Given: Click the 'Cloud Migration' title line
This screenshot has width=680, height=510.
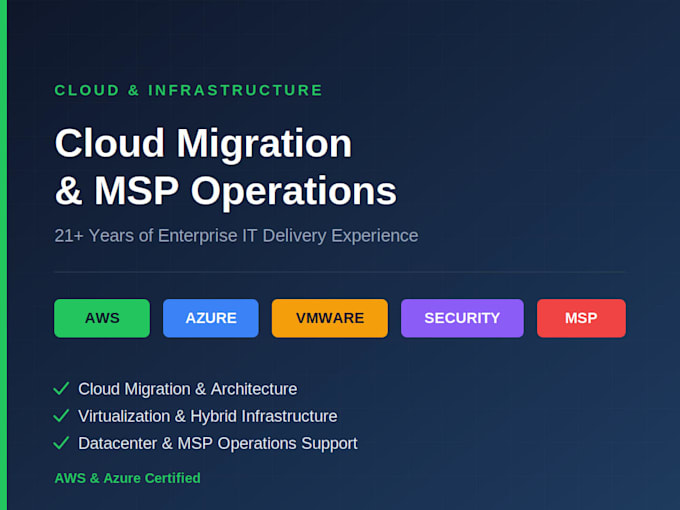Looking at the screenshot, I should tap(203, 144).
